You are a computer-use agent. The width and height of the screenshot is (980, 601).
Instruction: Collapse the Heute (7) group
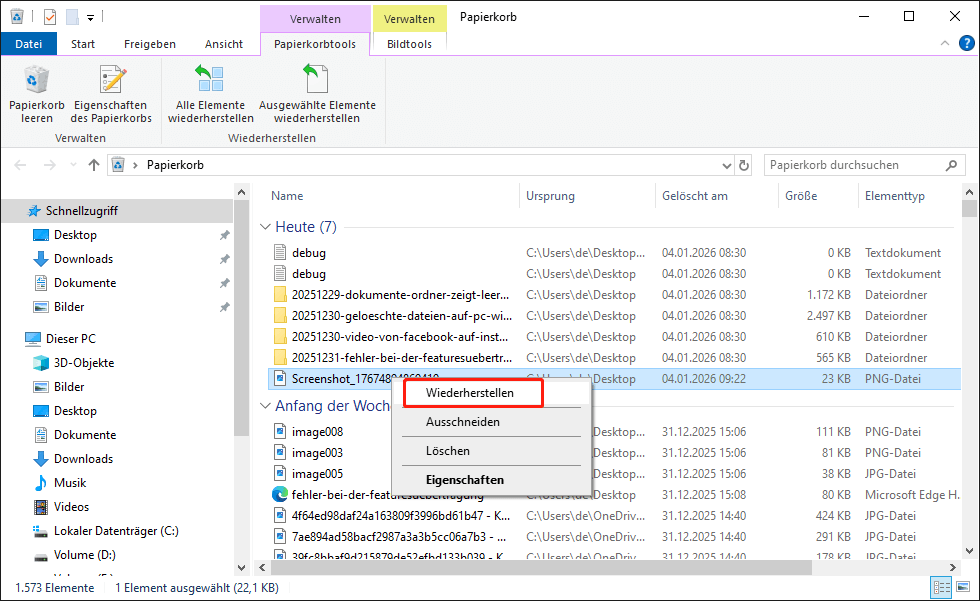(265, 228)
